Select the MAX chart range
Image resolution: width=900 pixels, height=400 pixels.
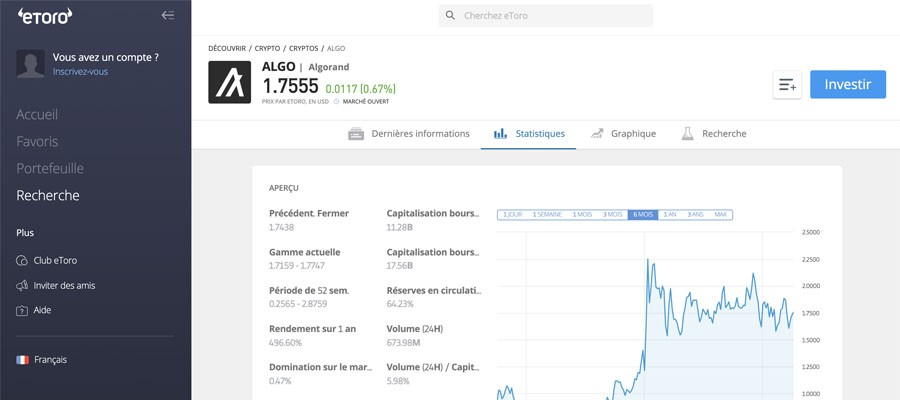click(720, 215)
